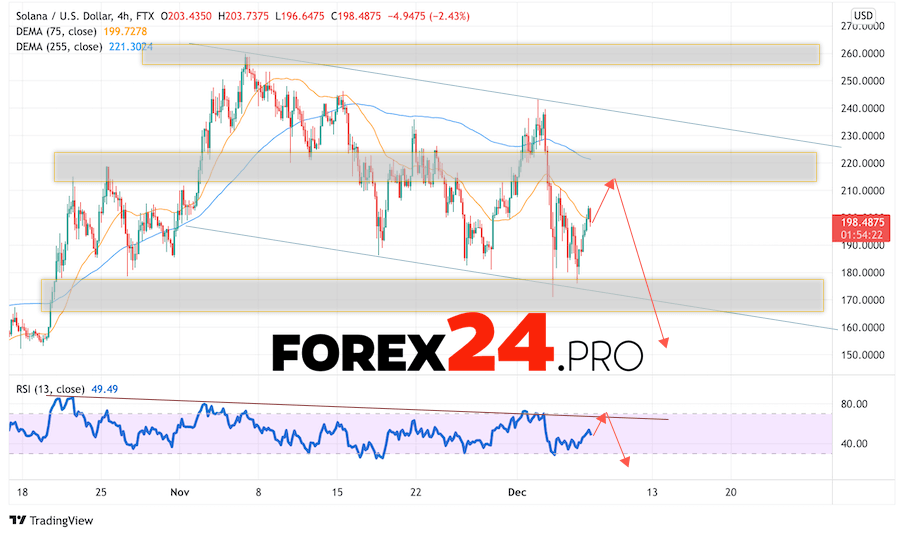Click the TradingView logo icon
Screen dimensions: 904x536
(18, 521)
